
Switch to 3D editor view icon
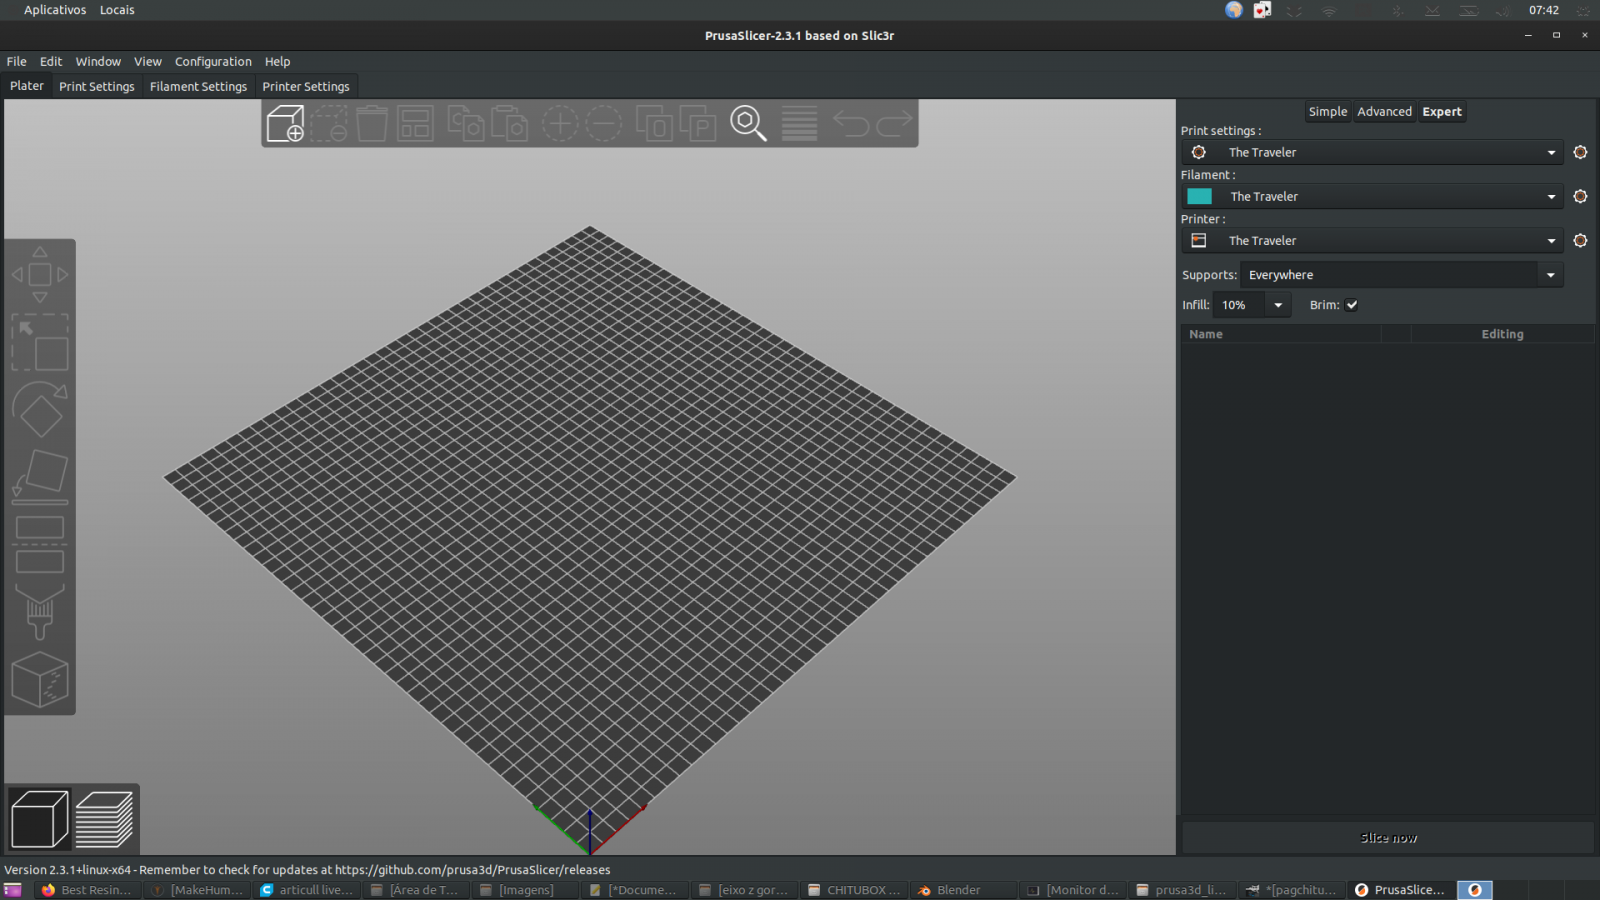click(39, 819)
